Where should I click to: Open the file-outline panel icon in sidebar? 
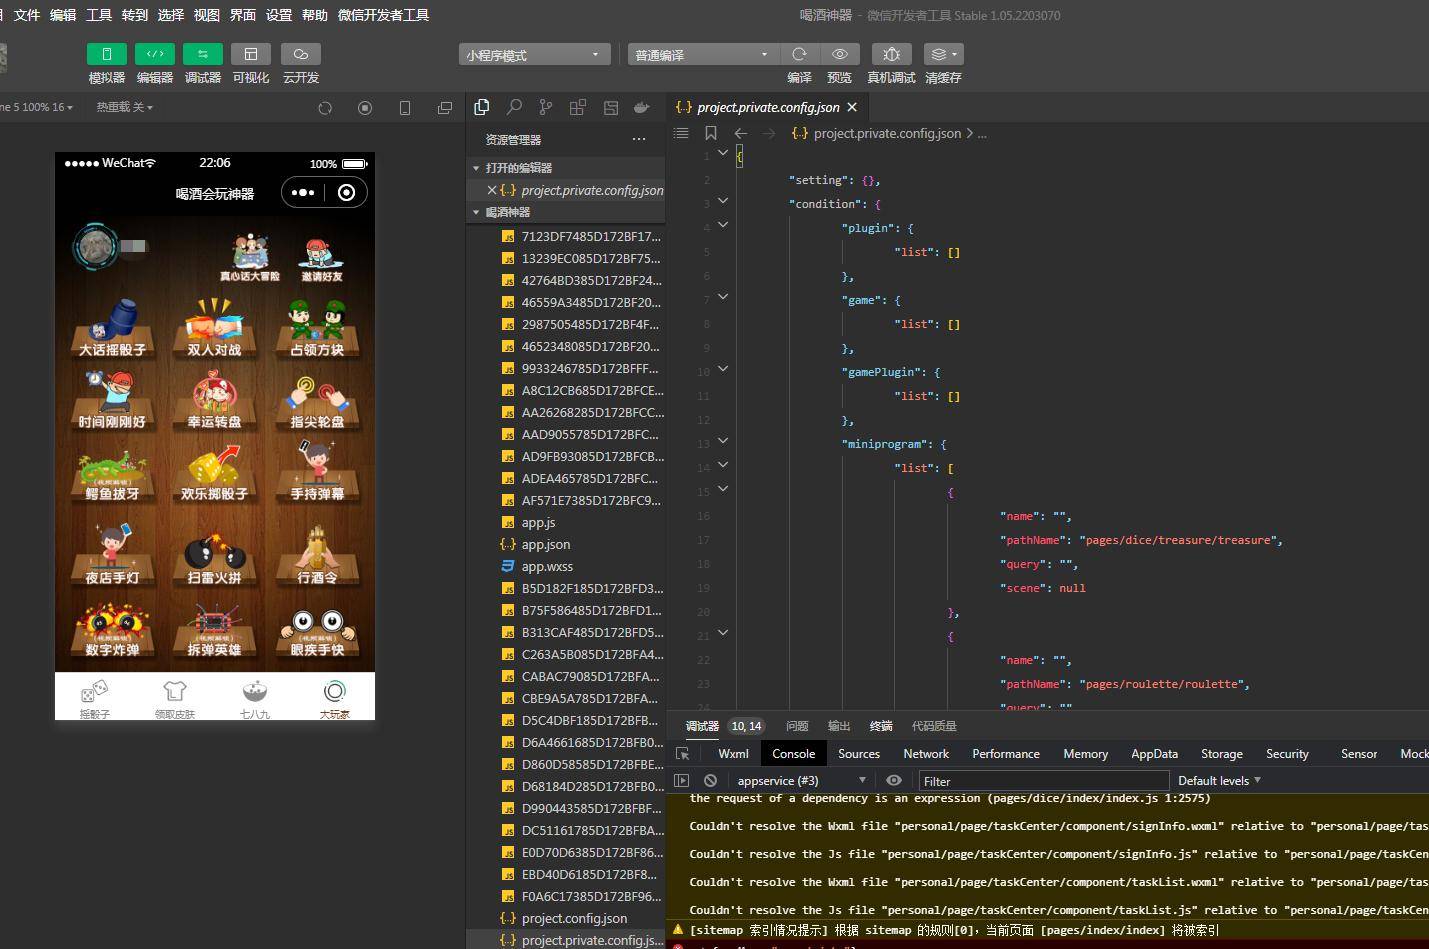coord(610,107)
